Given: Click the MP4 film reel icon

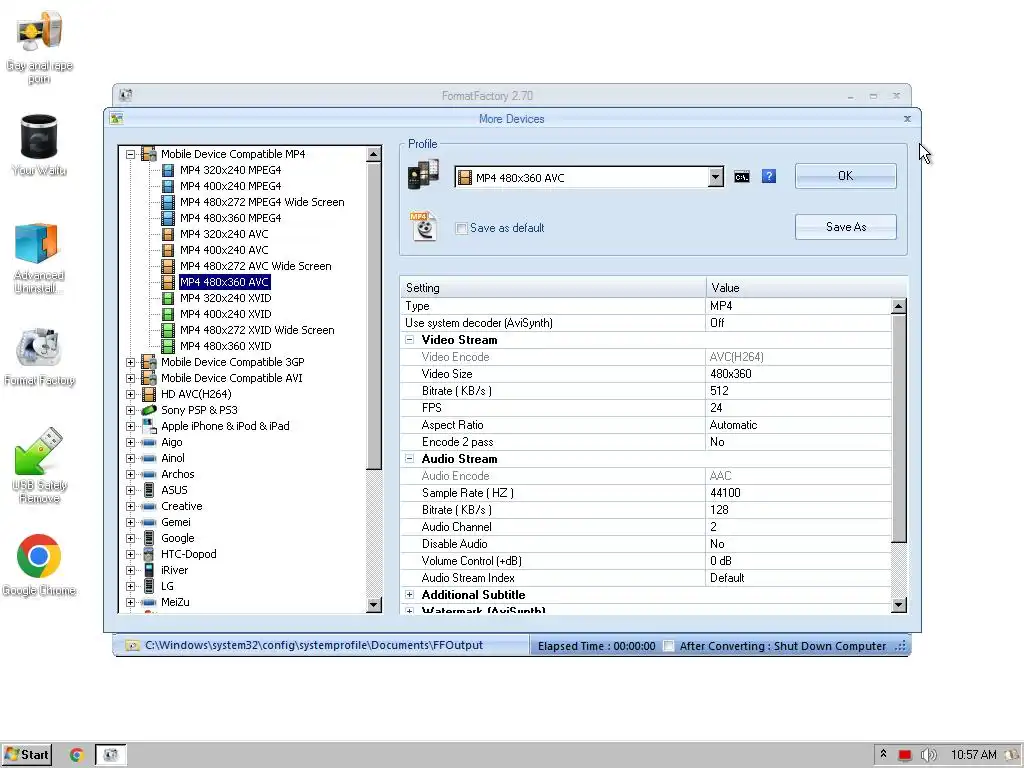Looking at the screenshot, I should pos(423,227).
